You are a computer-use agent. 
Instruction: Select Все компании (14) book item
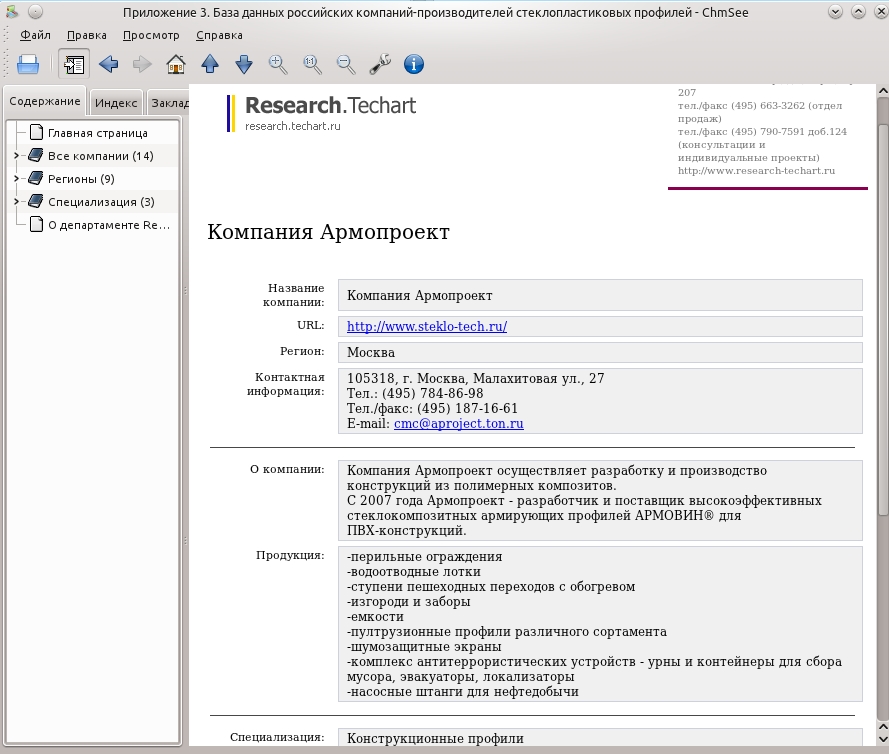[x=100, y=156]
